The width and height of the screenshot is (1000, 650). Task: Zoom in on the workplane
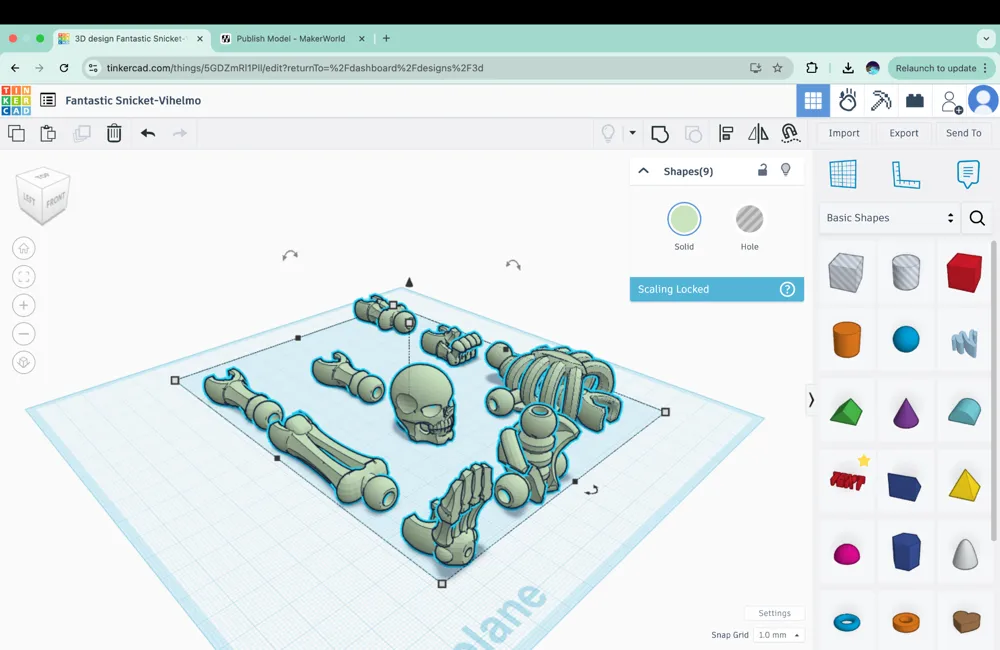pos(24,306)
